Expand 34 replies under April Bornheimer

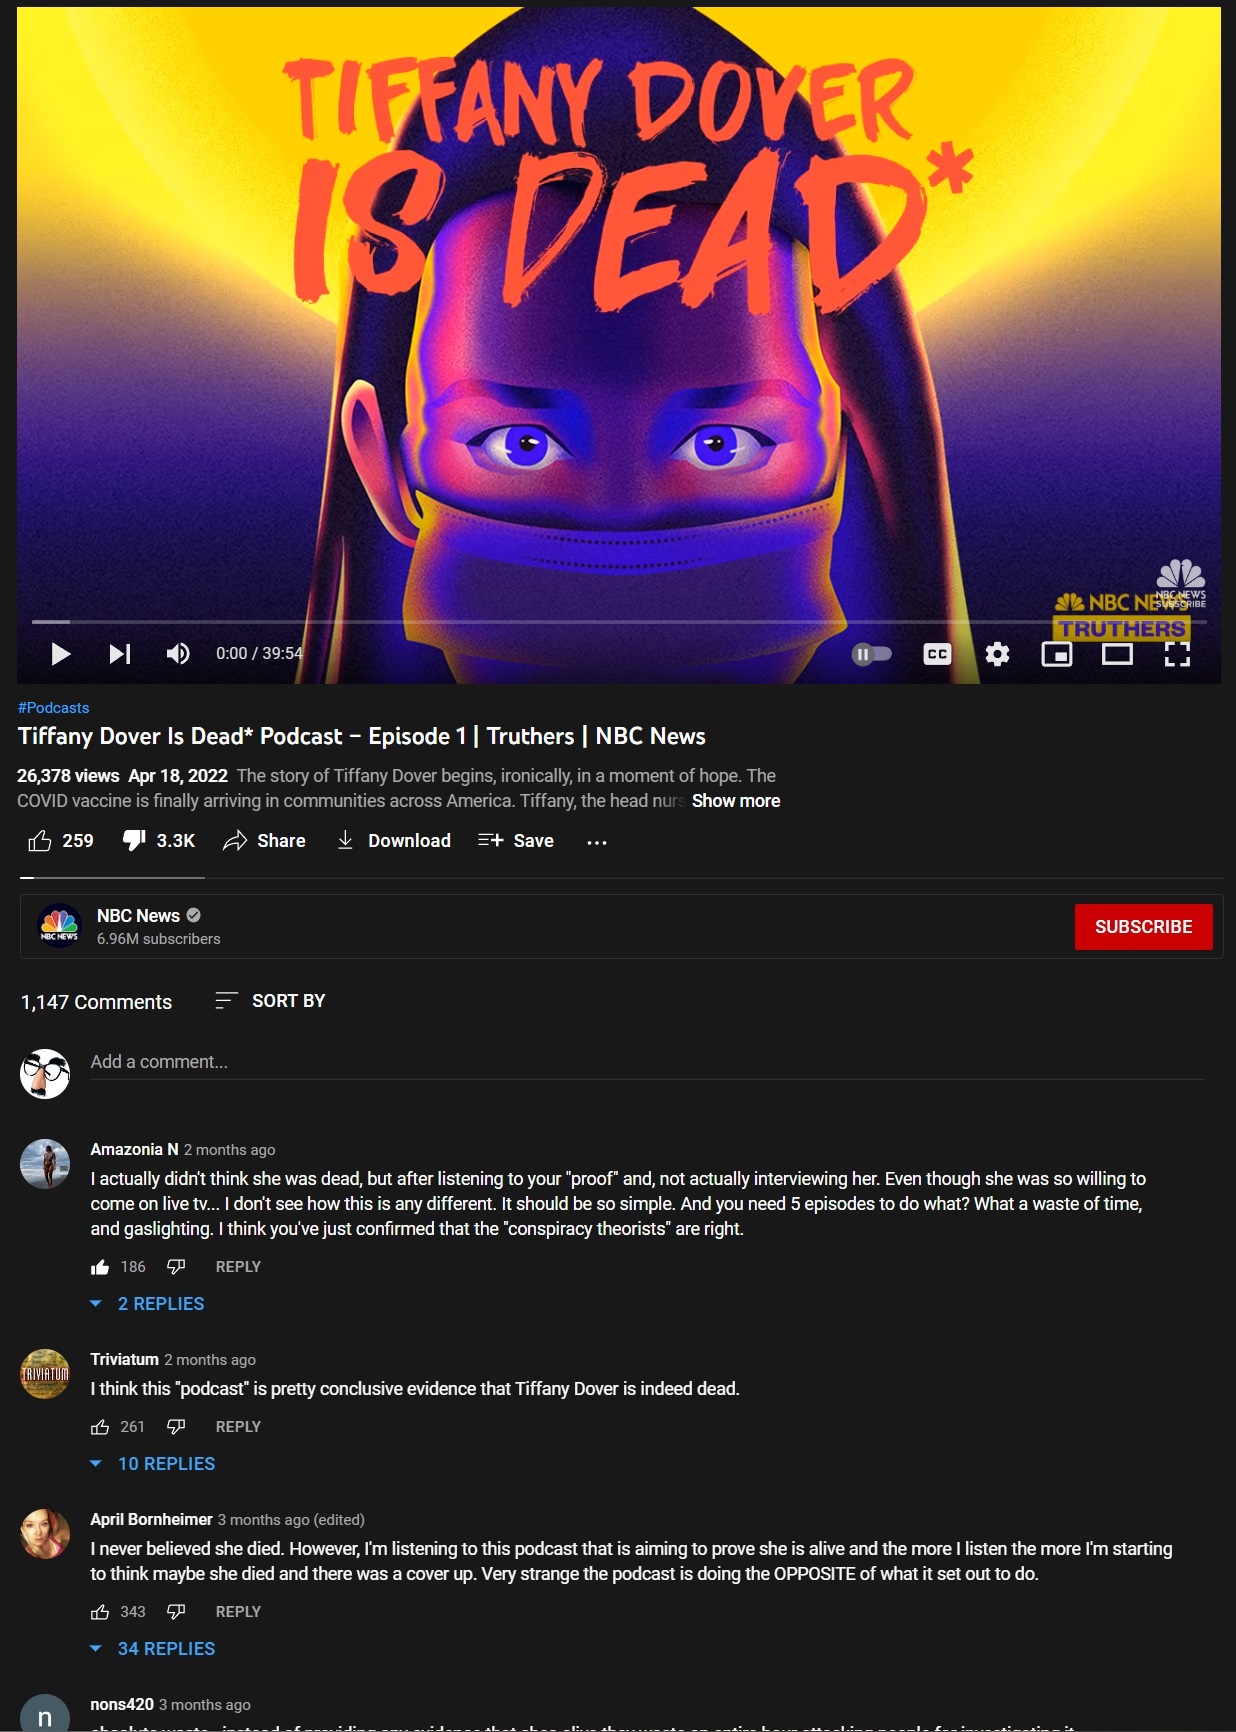click(152, 1649)
